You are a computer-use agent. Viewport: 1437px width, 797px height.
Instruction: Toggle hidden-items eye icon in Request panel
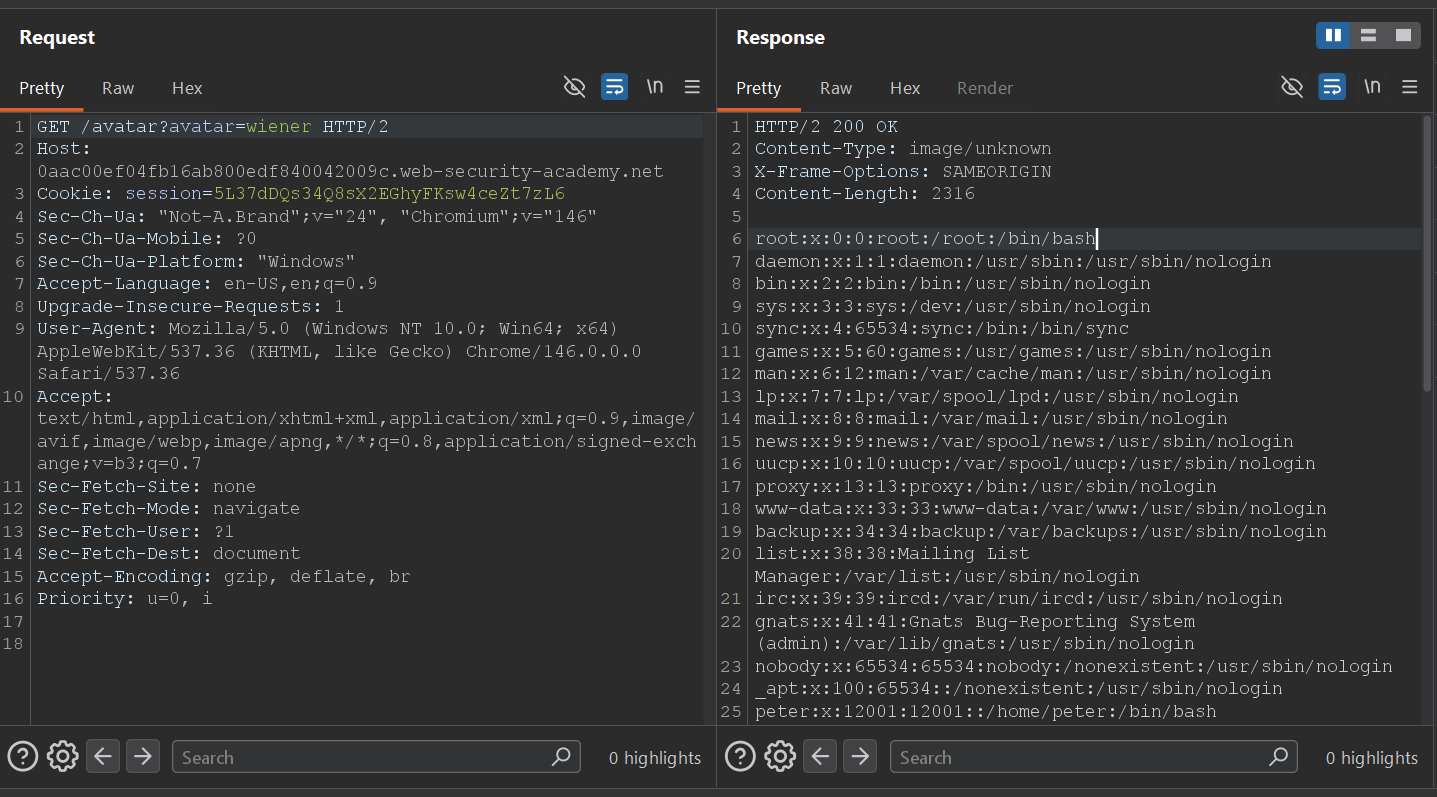point(574,87)
